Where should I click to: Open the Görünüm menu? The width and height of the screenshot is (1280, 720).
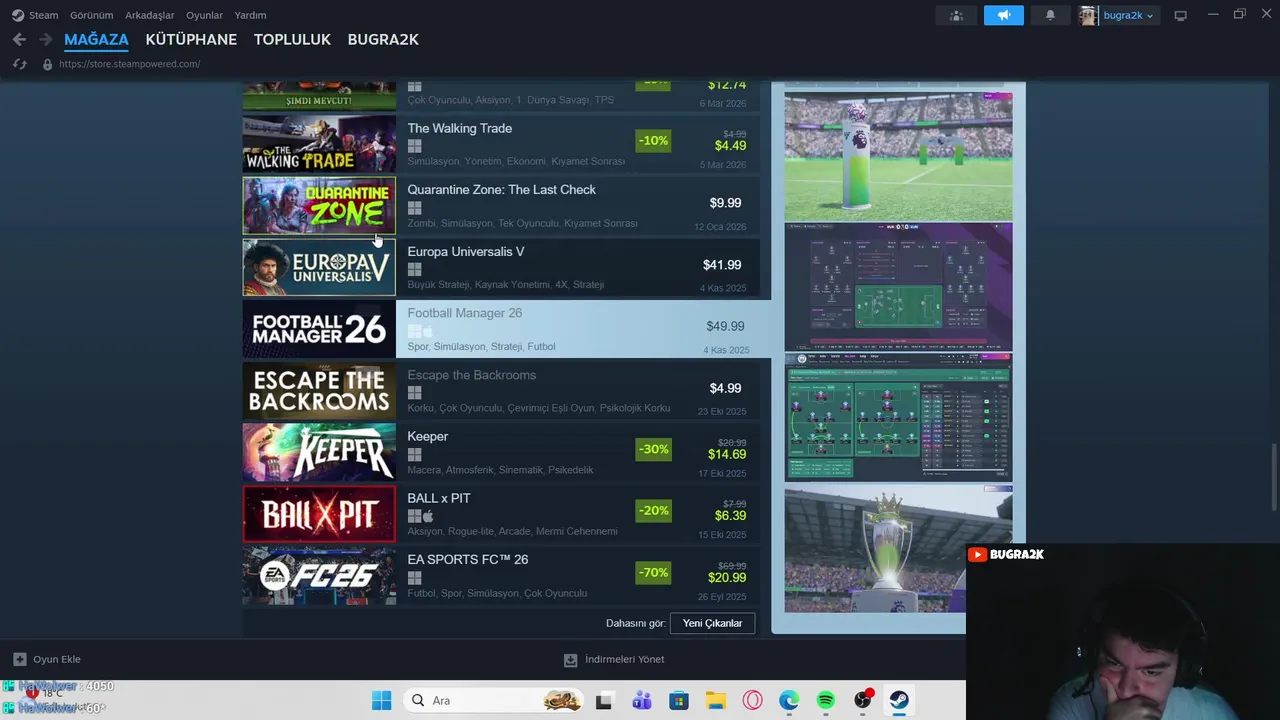click(91, 15)
